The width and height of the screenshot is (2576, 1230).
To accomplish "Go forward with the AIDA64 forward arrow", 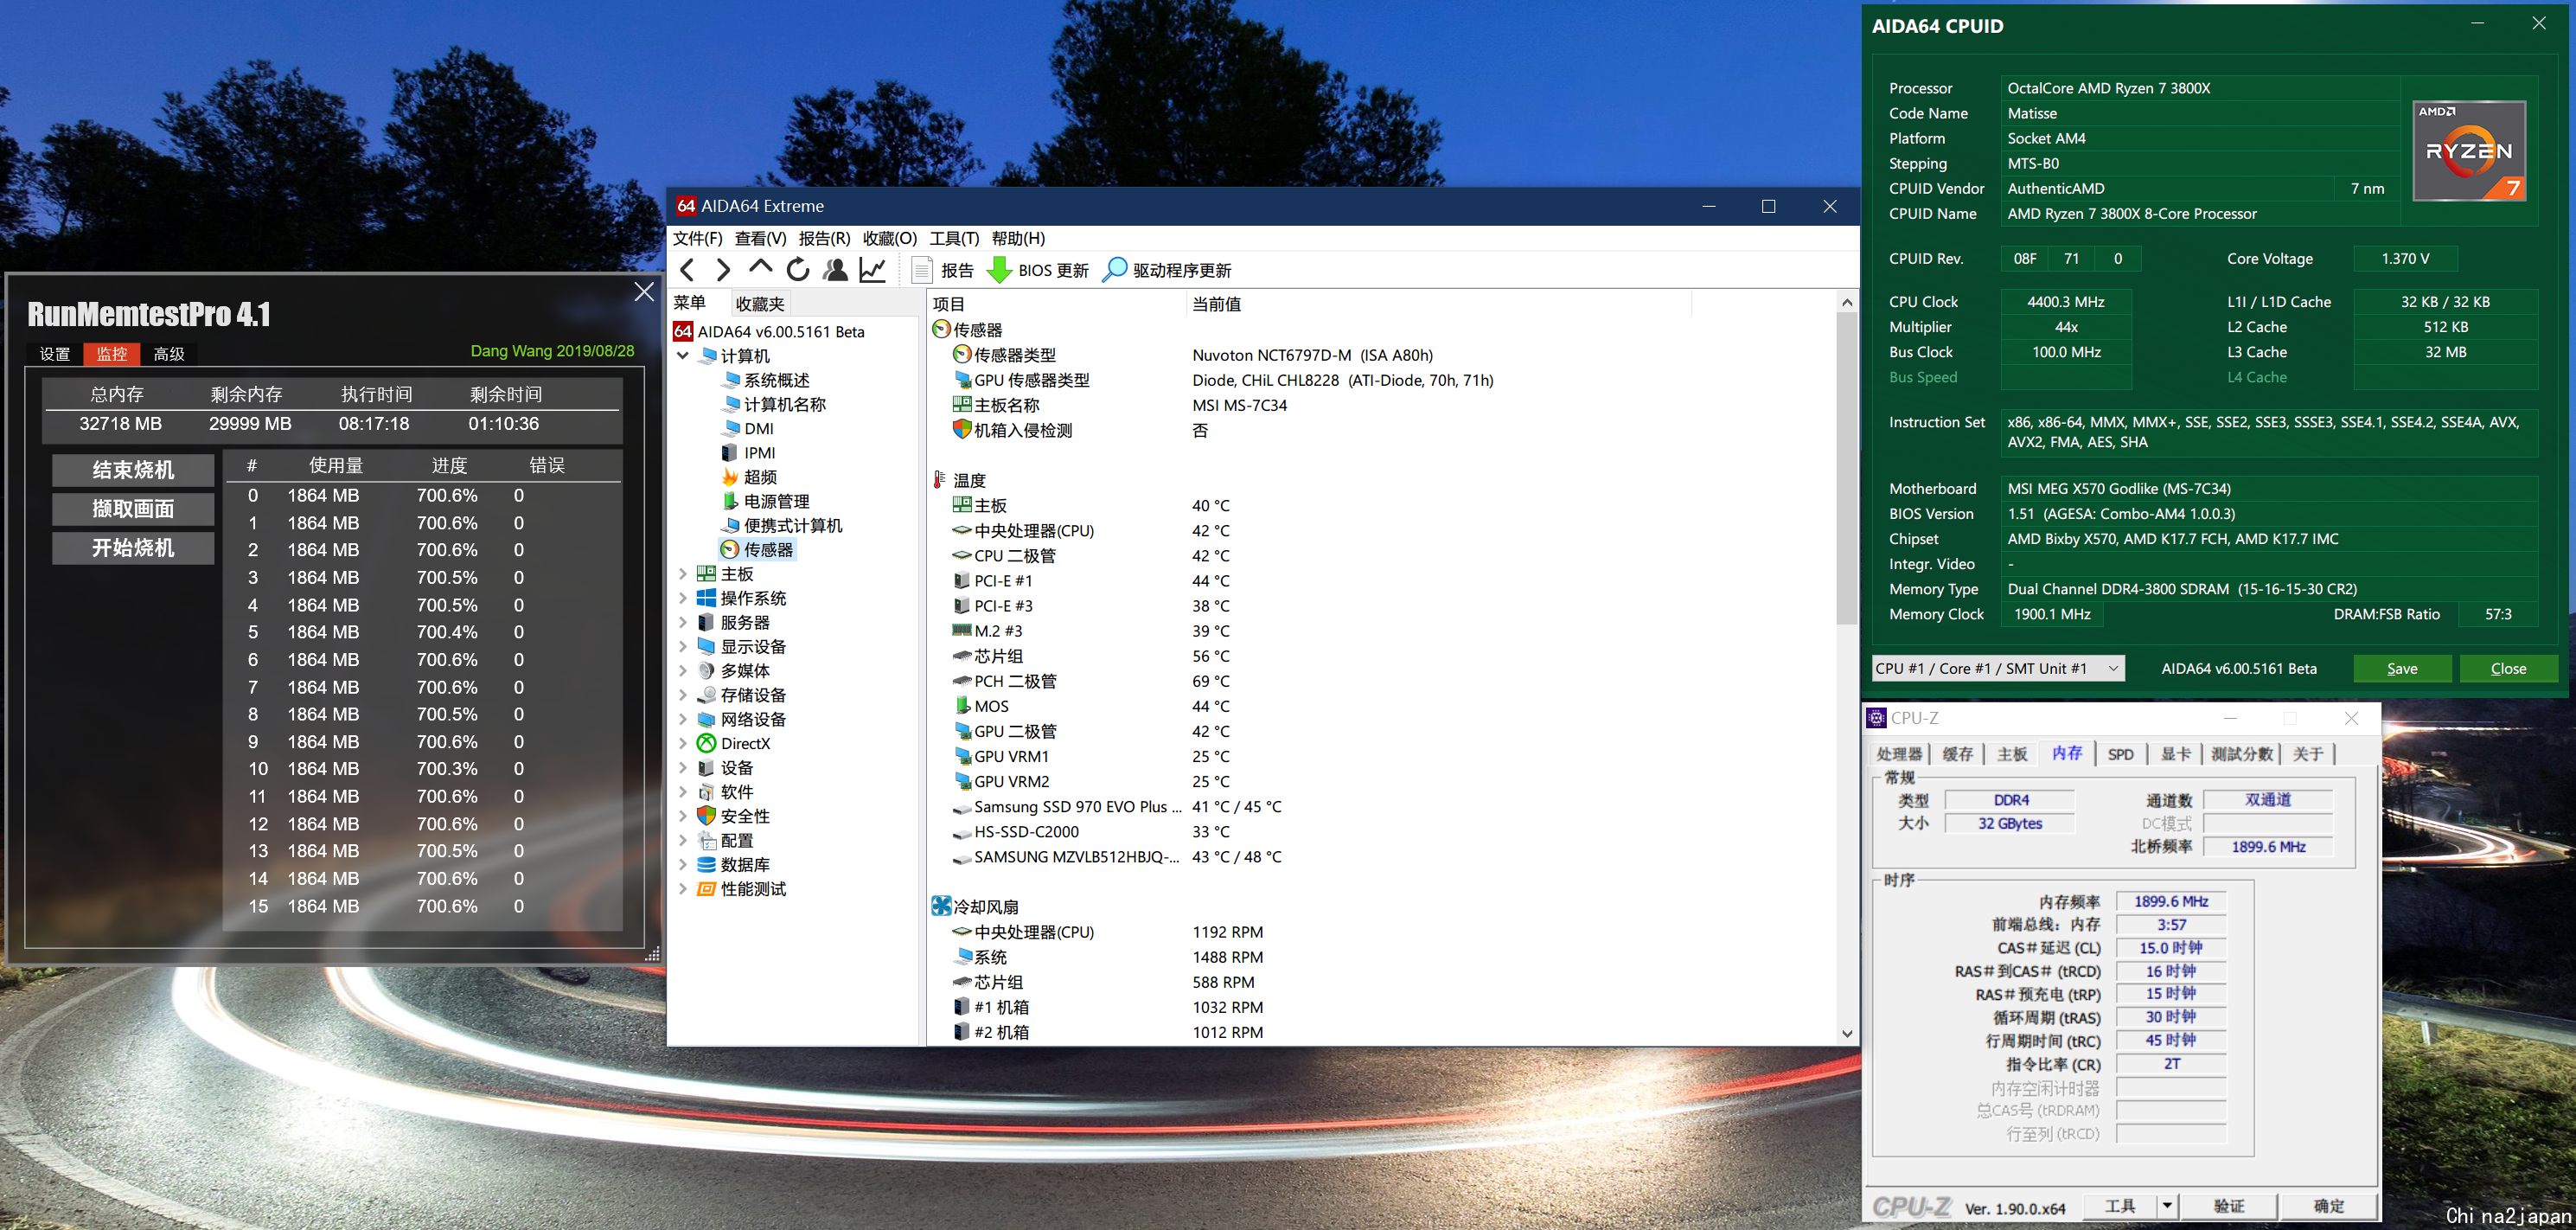I will pos(723,270).
